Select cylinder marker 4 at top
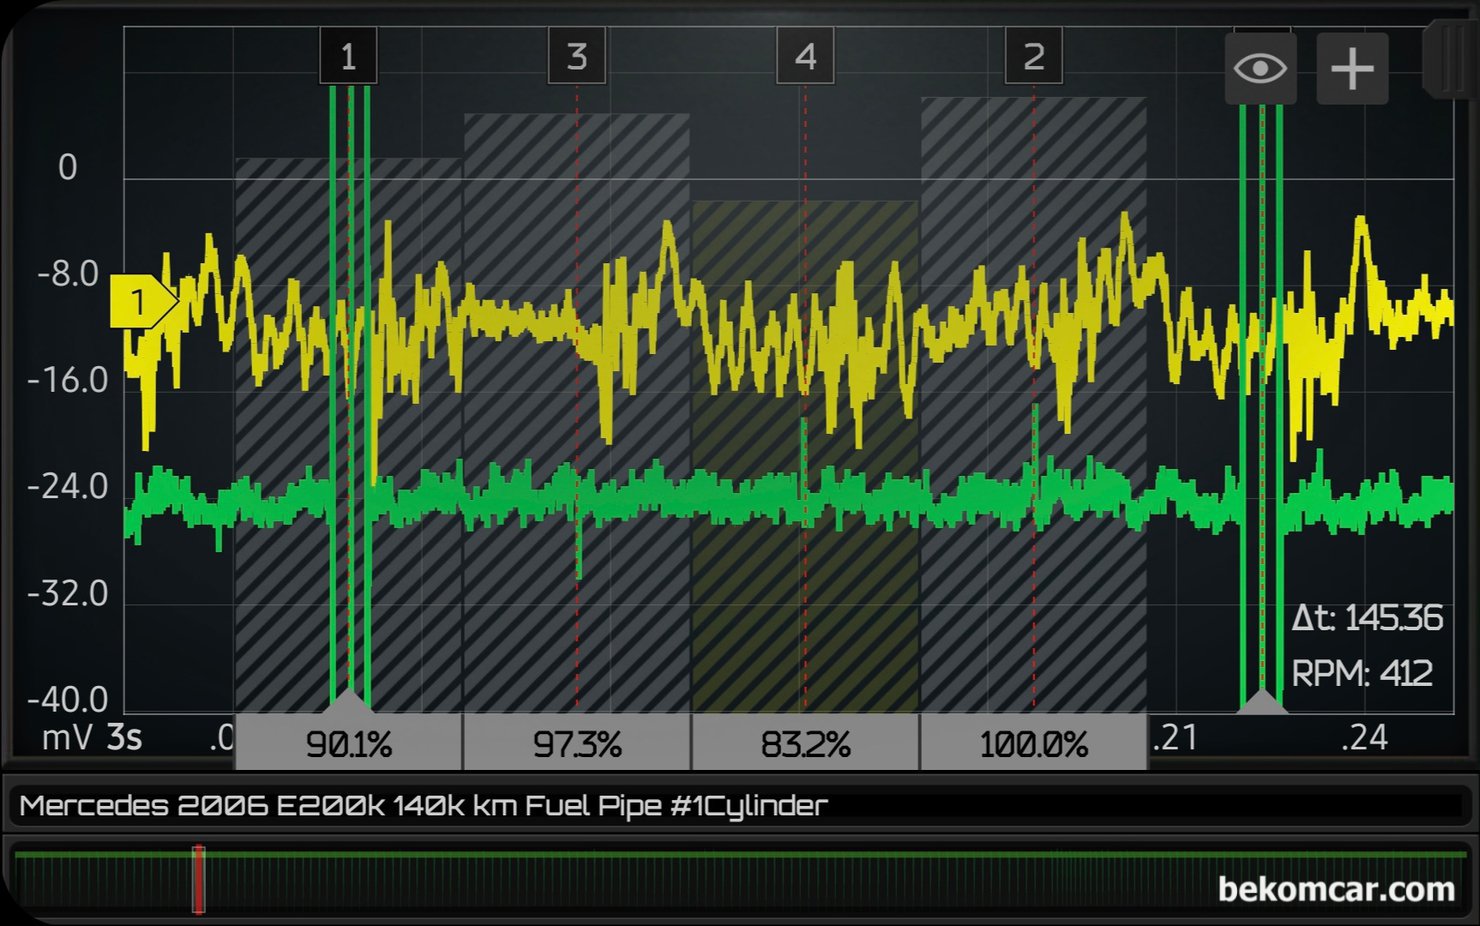The image size is (1480, 926). click(x=805, y=57)
